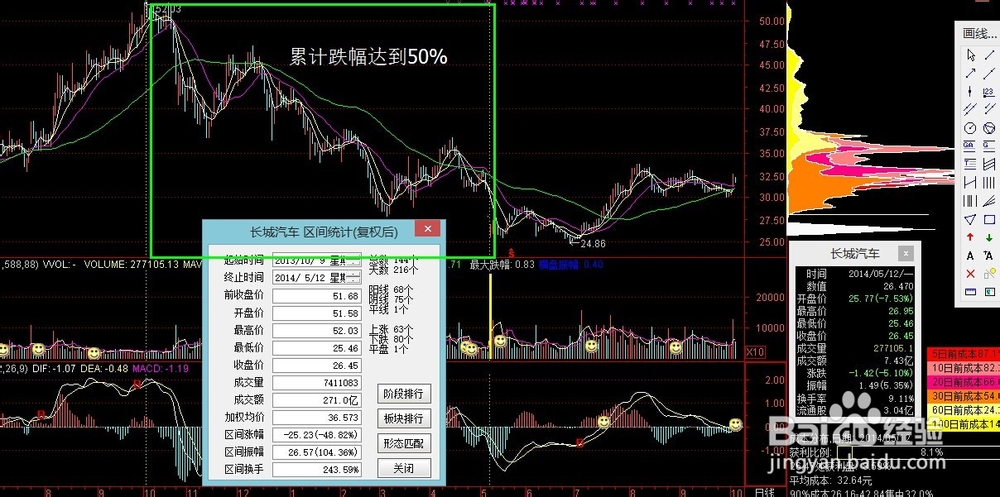The image size is (1000, 497).
Task: Click the 平均成本: 32.64元 text
Action: pos(830,480)
